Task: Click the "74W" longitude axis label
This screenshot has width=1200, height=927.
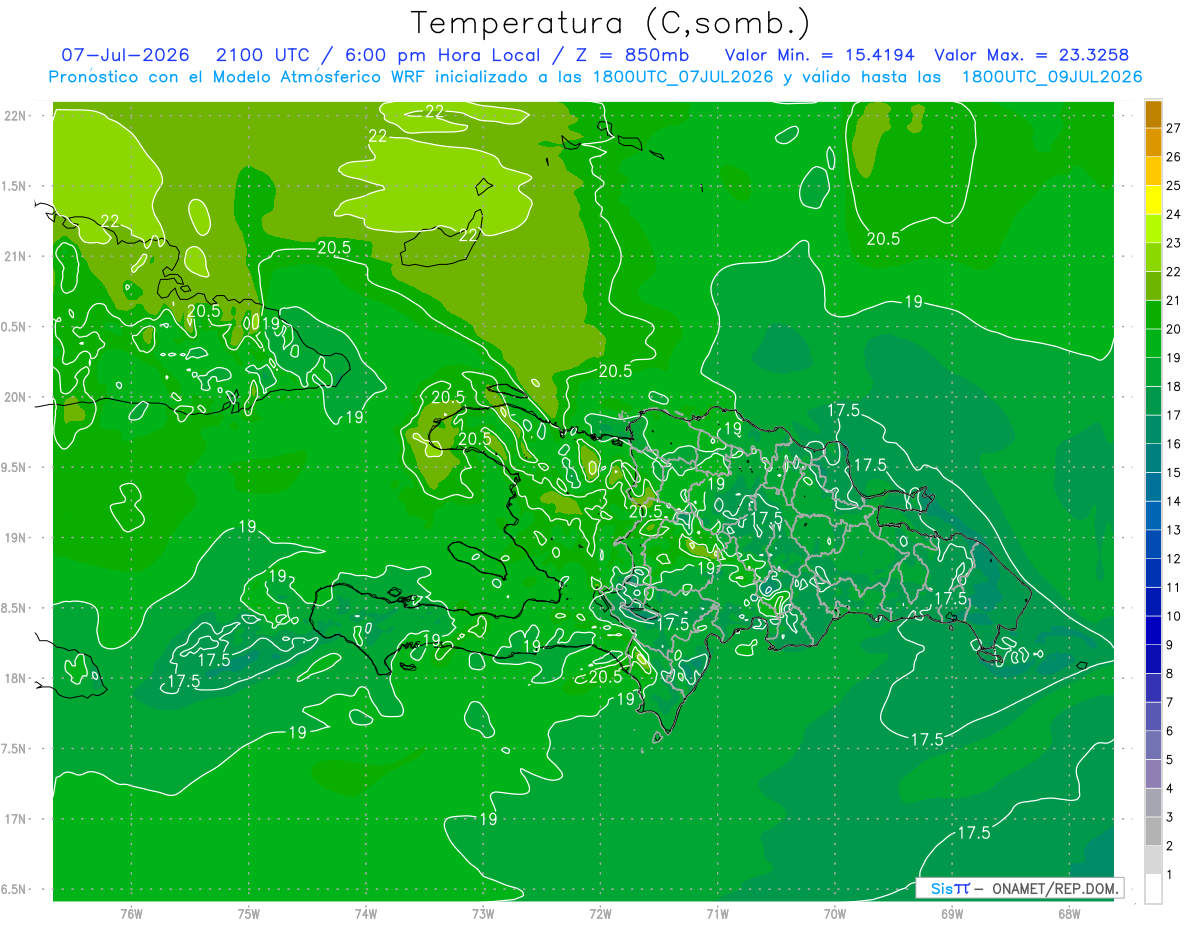Action: coord(365,913)
